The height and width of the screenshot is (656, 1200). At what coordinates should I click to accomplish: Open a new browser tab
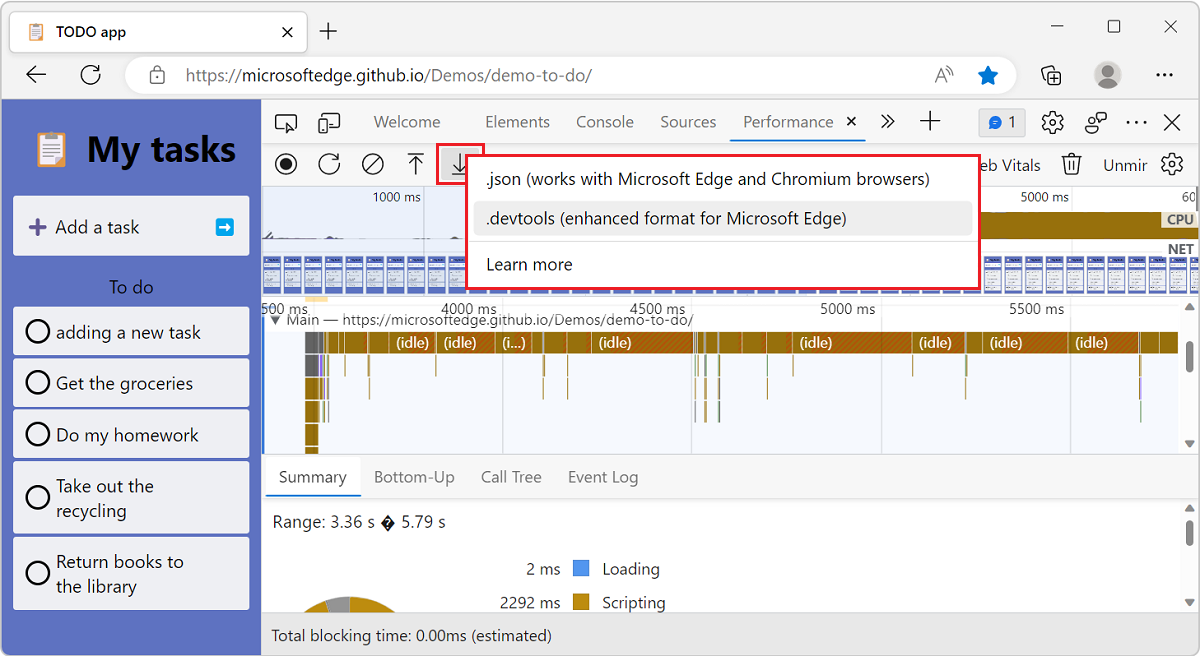(x=328, y=32)
